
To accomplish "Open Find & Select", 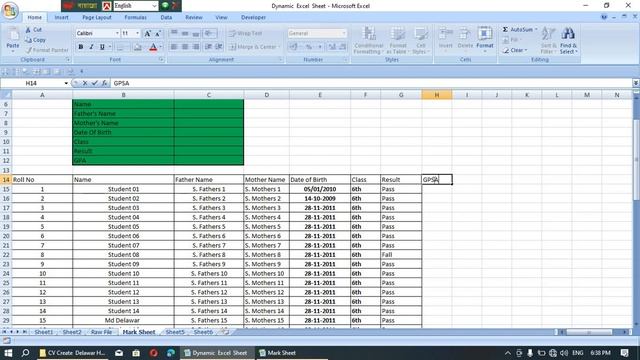I will pyautogui.click(x=568, y=40).
